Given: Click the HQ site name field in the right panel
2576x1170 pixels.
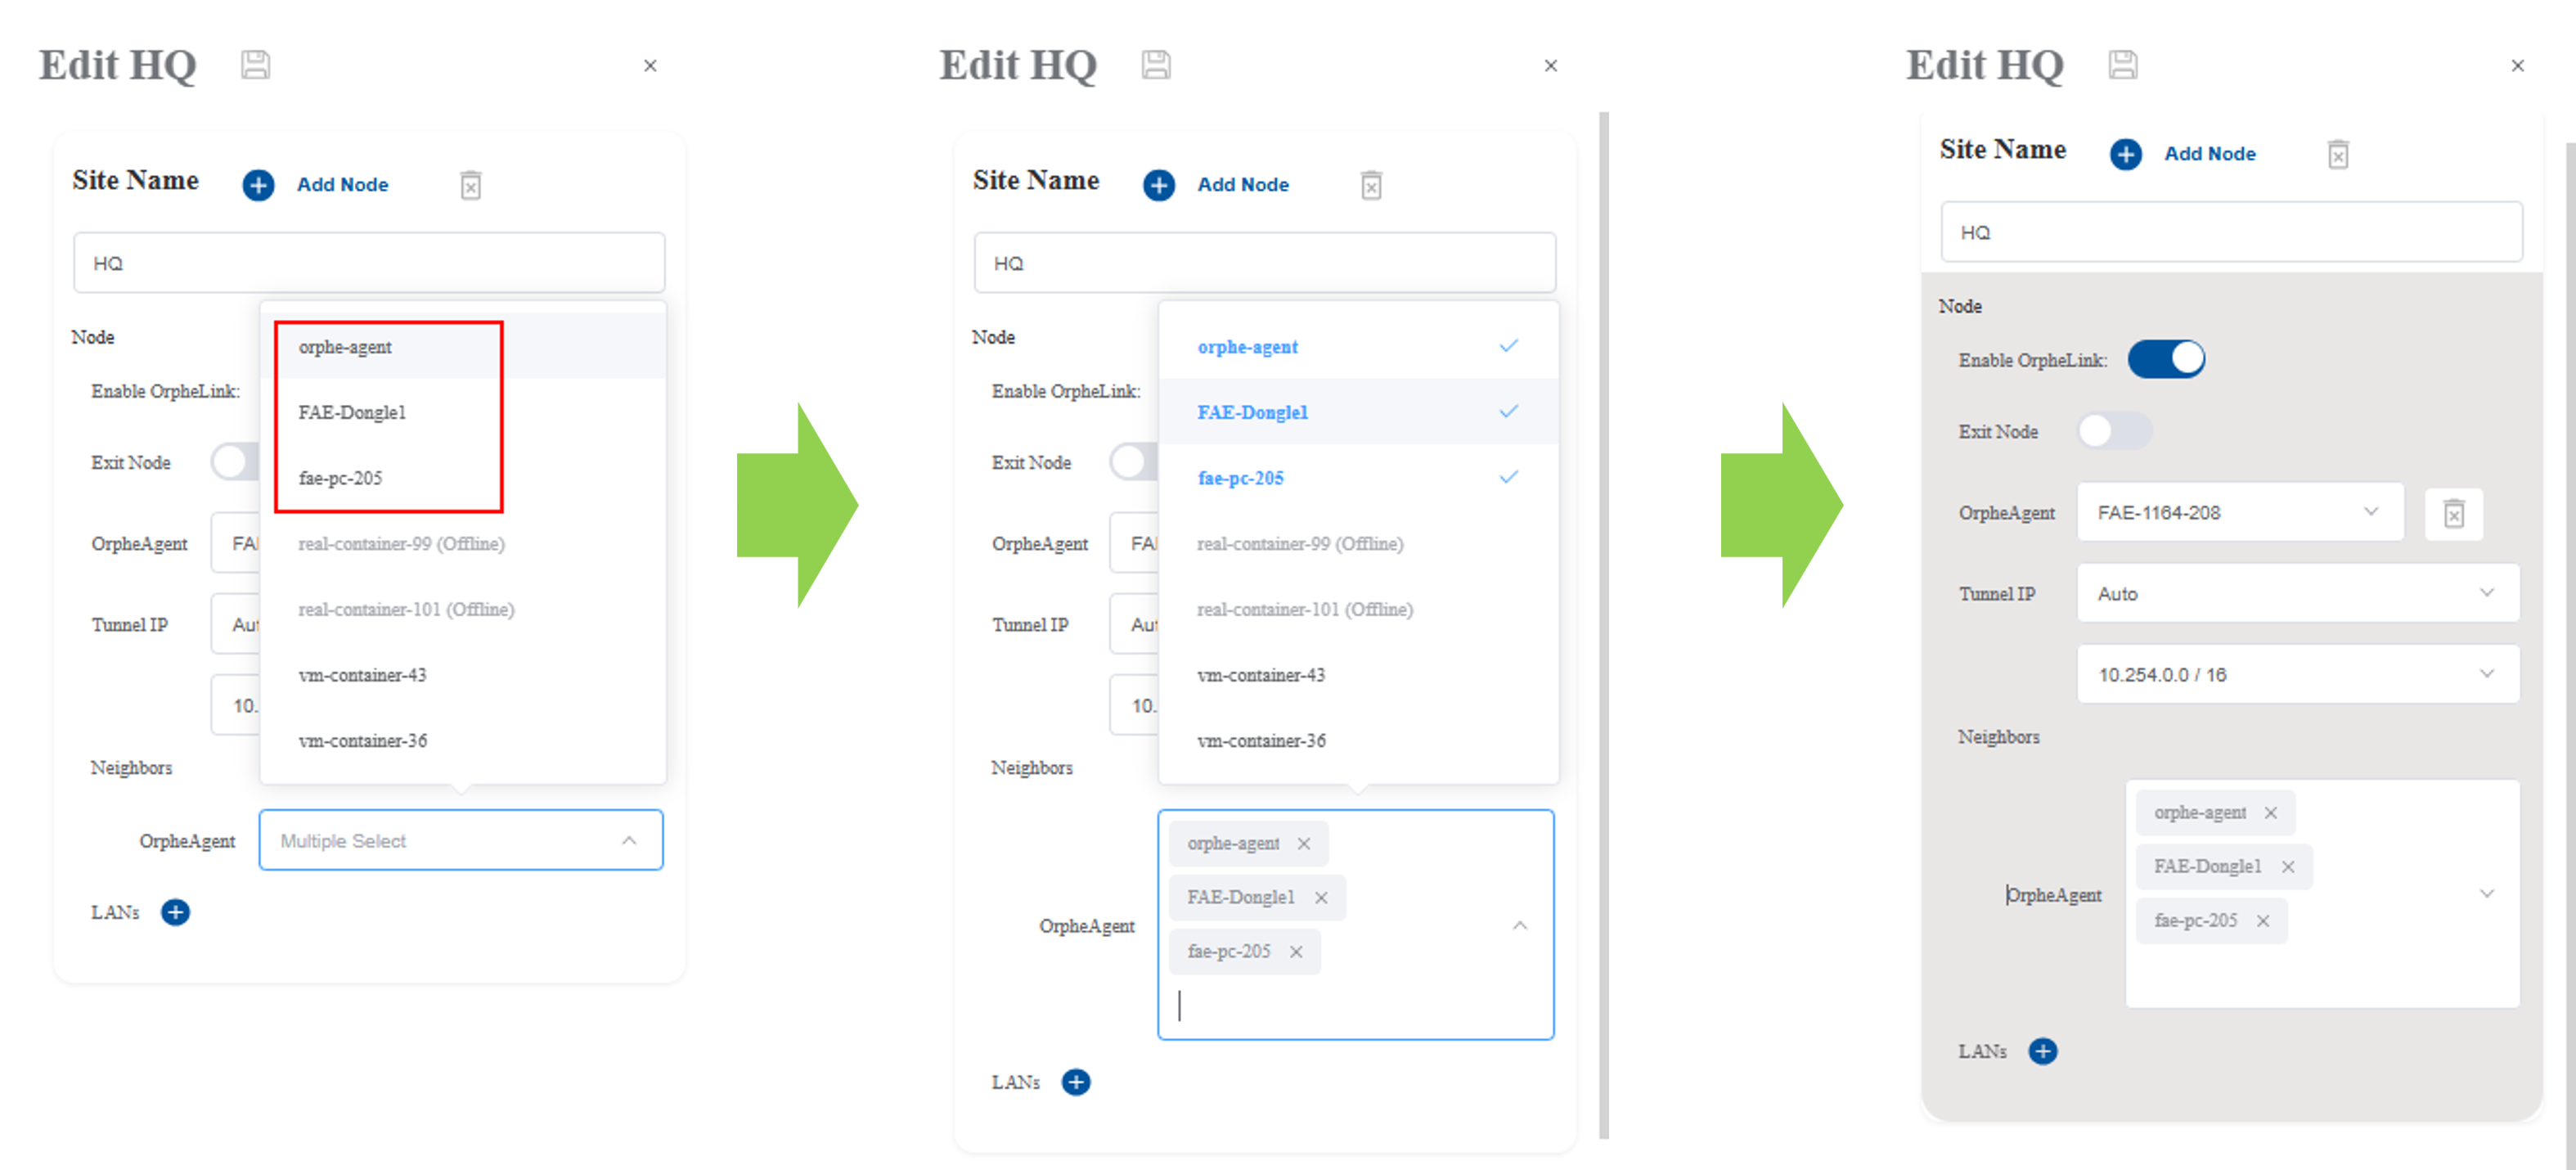Looking at the screenshot, I should pos(2231,232).
